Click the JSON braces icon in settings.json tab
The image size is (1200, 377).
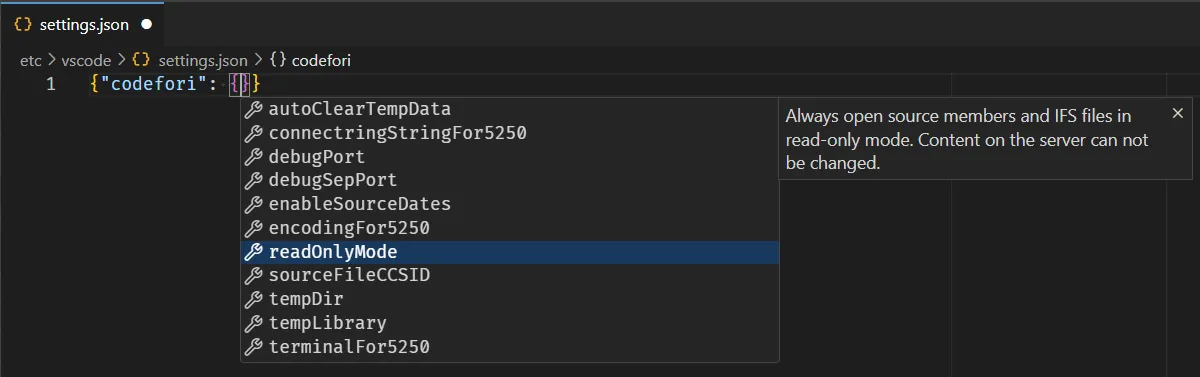(23, 23)
